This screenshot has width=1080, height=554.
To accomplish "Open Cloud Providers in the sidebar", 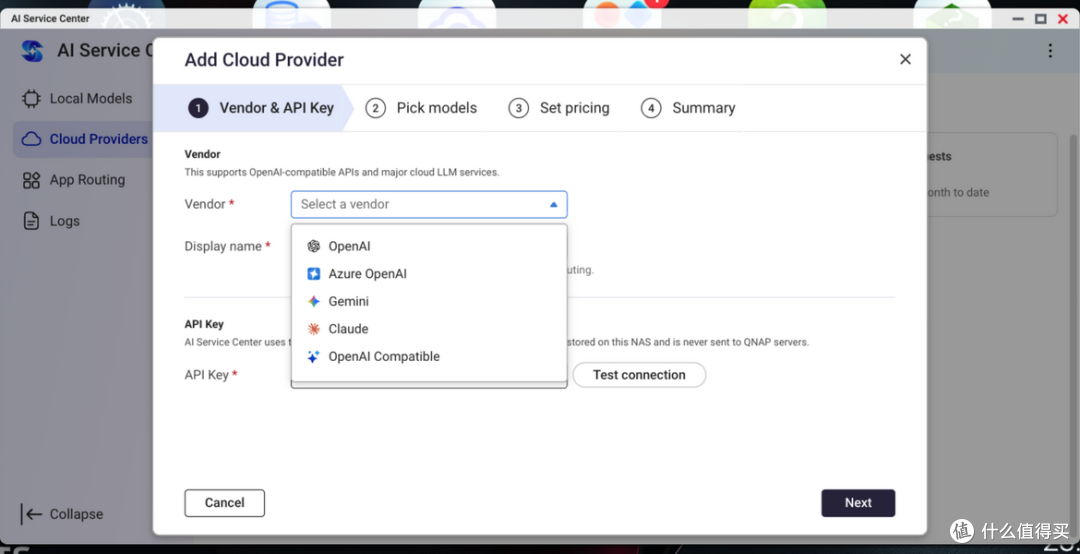I will tap(85, 139).
